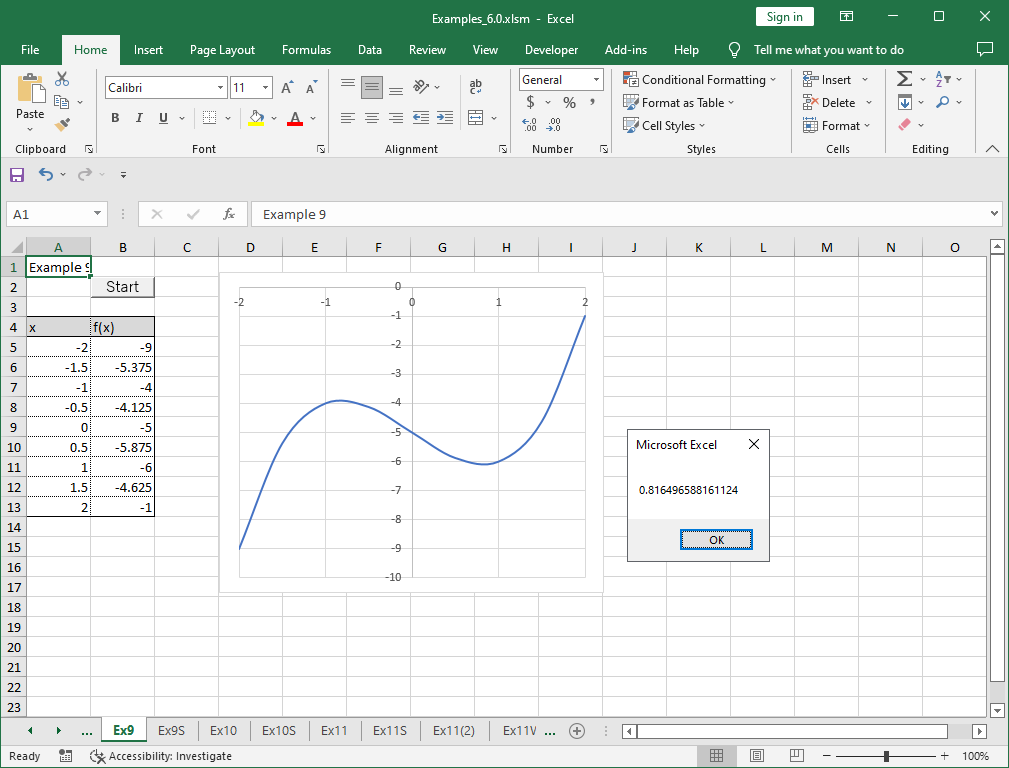Toggle Wrap Text option
Viewport: 1009px width, 768px height.
(x=476, y=88)
